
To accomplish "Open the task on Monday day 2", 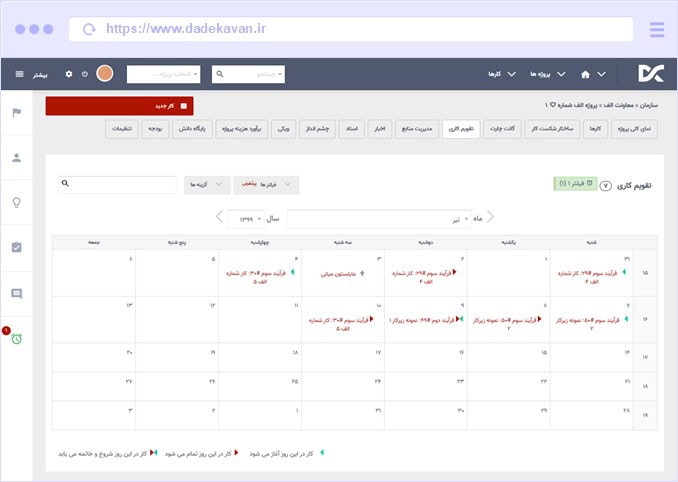I will coord(424,277).
